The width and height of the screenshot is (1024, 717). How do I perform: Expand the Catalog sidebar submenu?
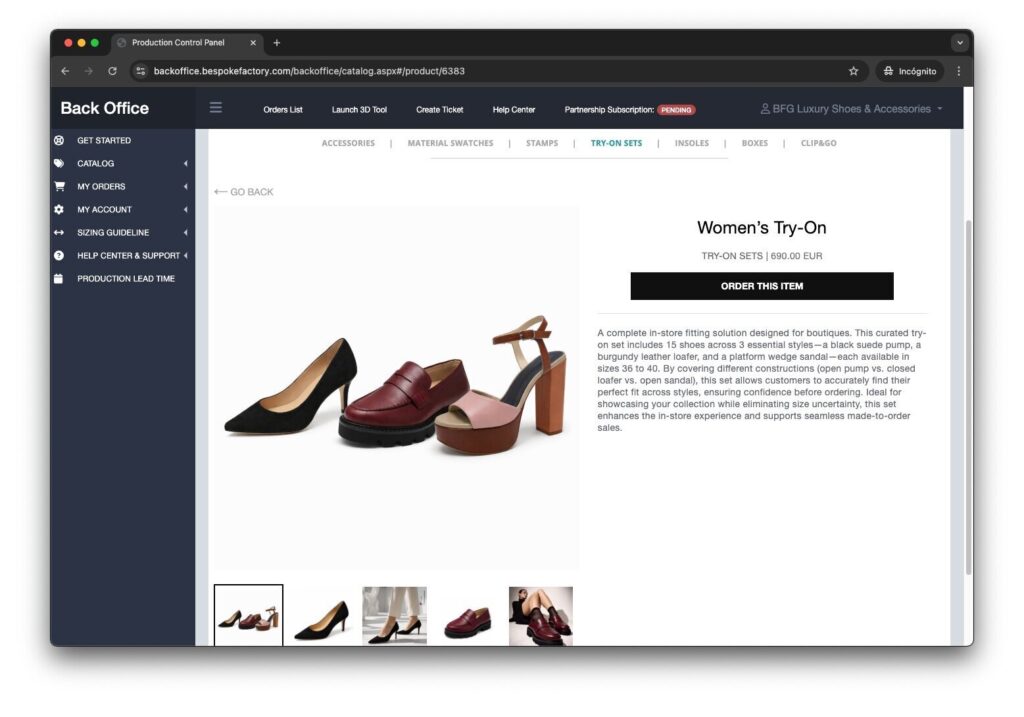click(x=185, y=163)
